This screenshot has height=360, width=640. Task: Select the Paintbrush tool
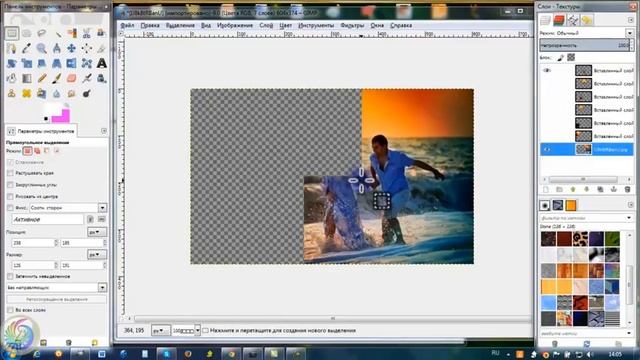[x=57, y=78]
